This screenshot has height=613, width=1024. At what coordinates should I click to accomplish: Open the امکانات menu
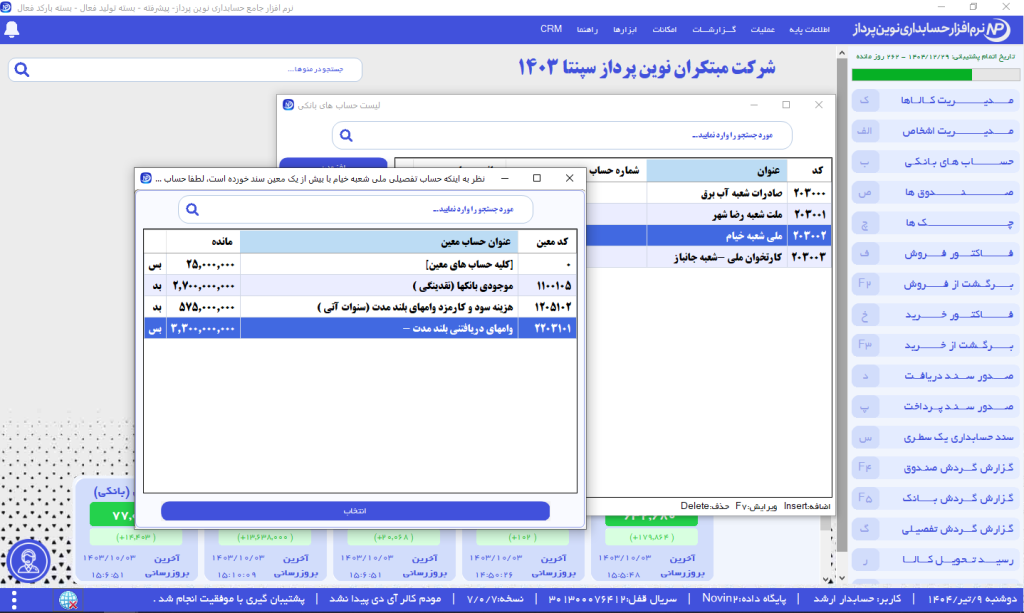click(x=664, y=29)
